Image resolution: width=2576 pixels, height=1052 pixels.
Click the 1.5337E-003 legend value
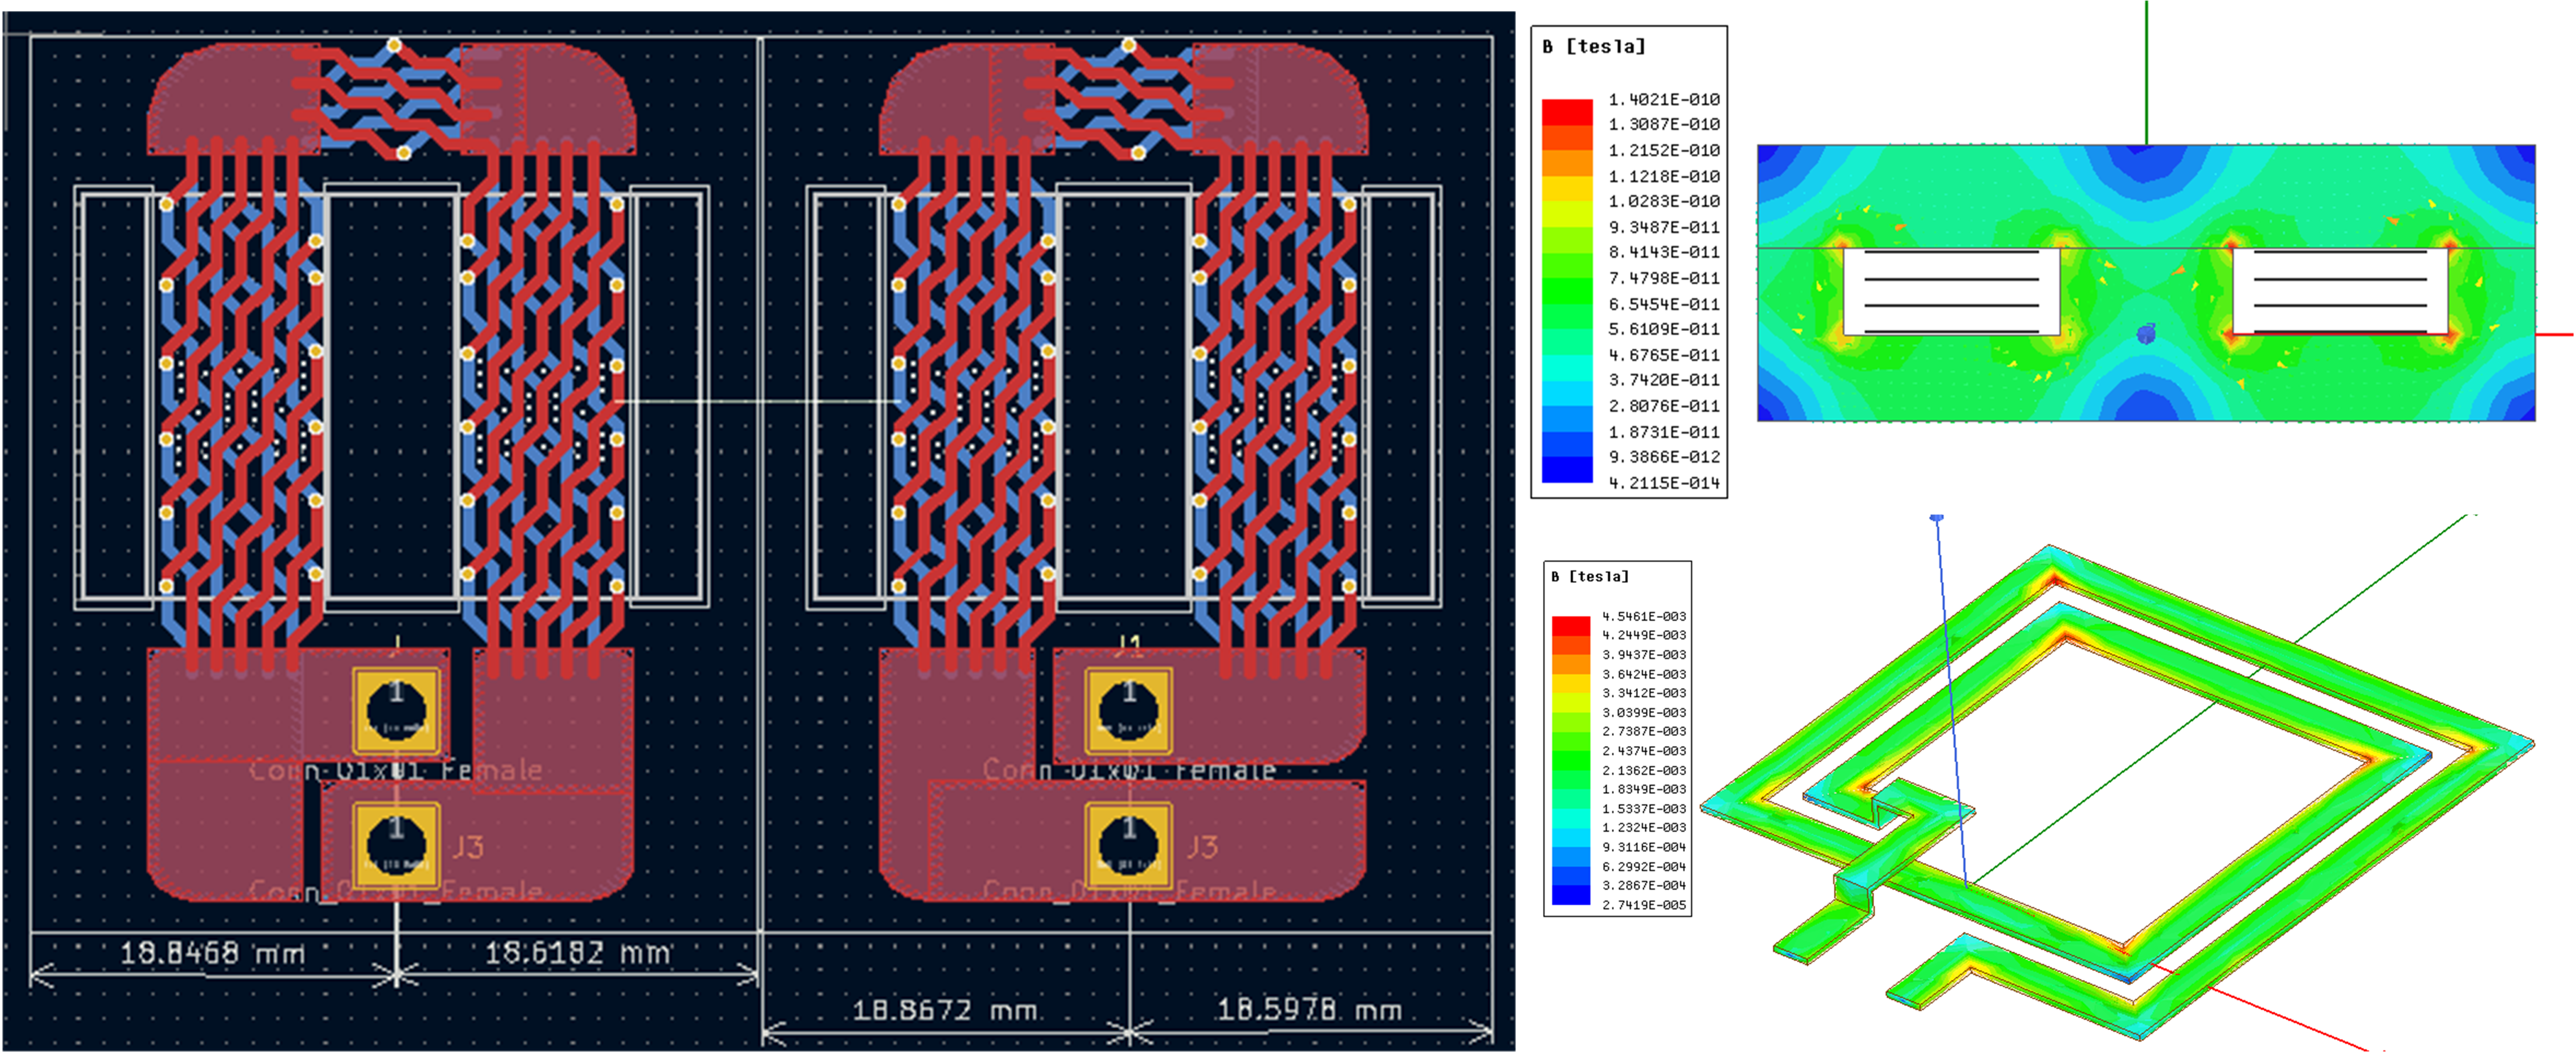tap(1644, 809)
